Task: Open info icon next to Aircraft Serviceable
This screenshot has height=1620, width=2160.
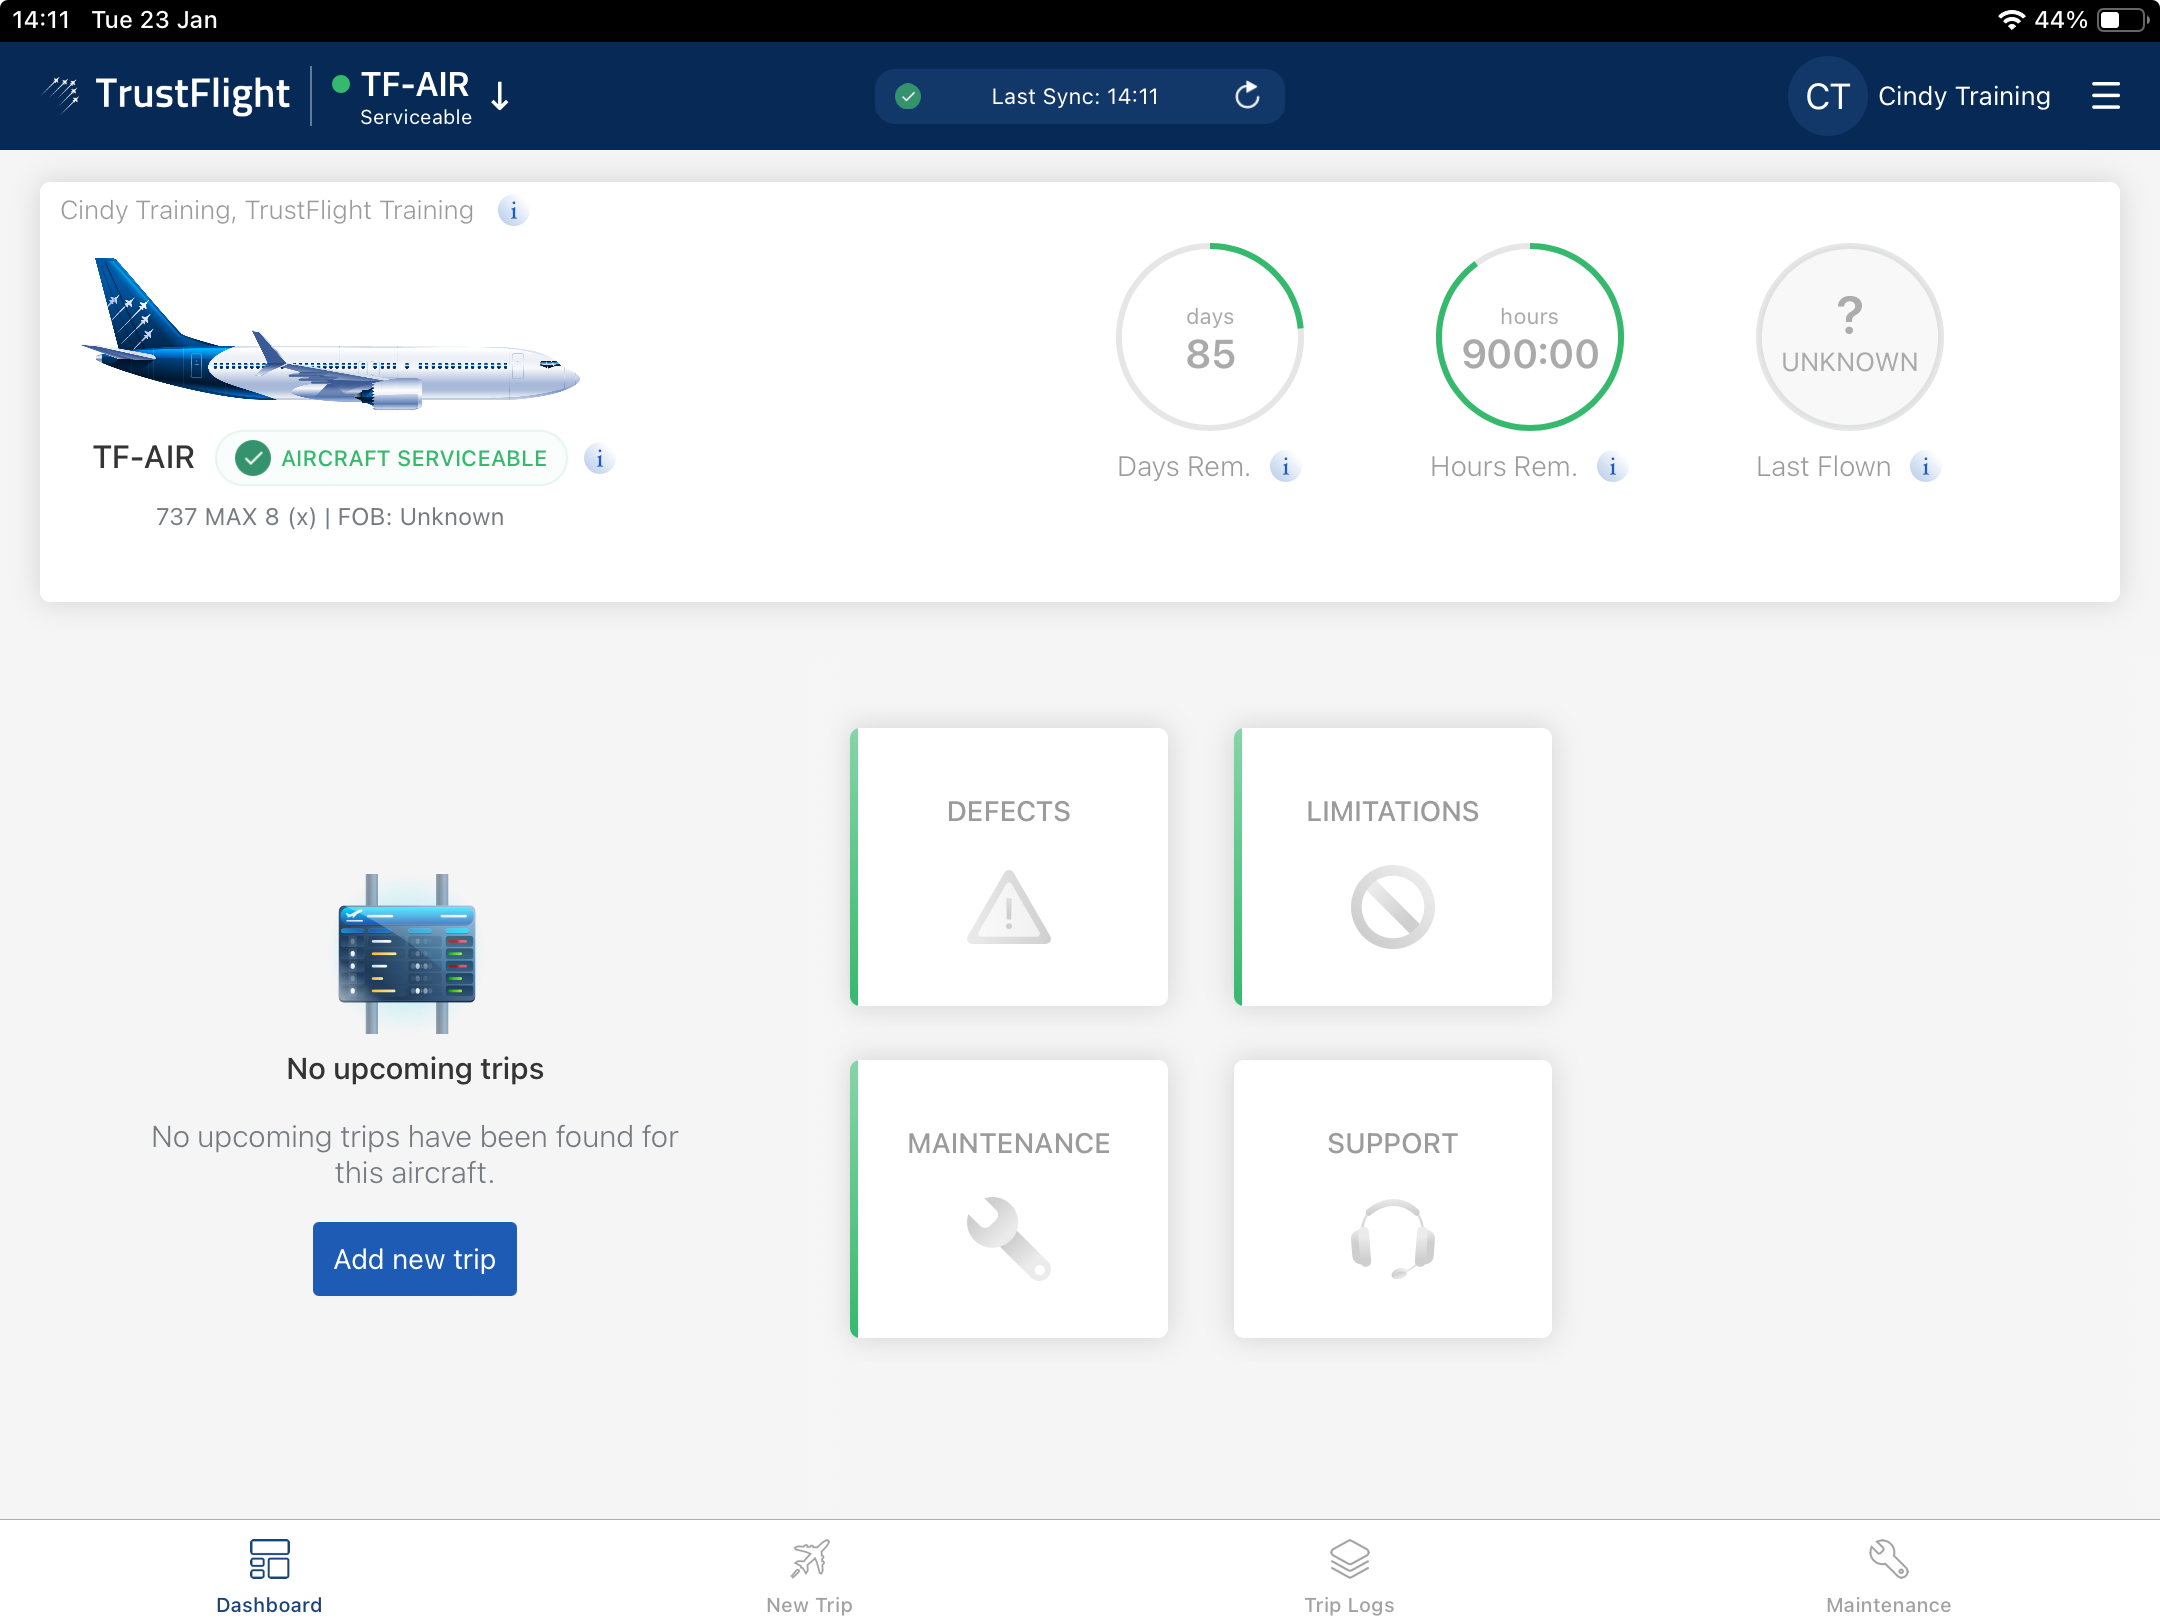Action: pyautogui.click(x=599, y=459)
